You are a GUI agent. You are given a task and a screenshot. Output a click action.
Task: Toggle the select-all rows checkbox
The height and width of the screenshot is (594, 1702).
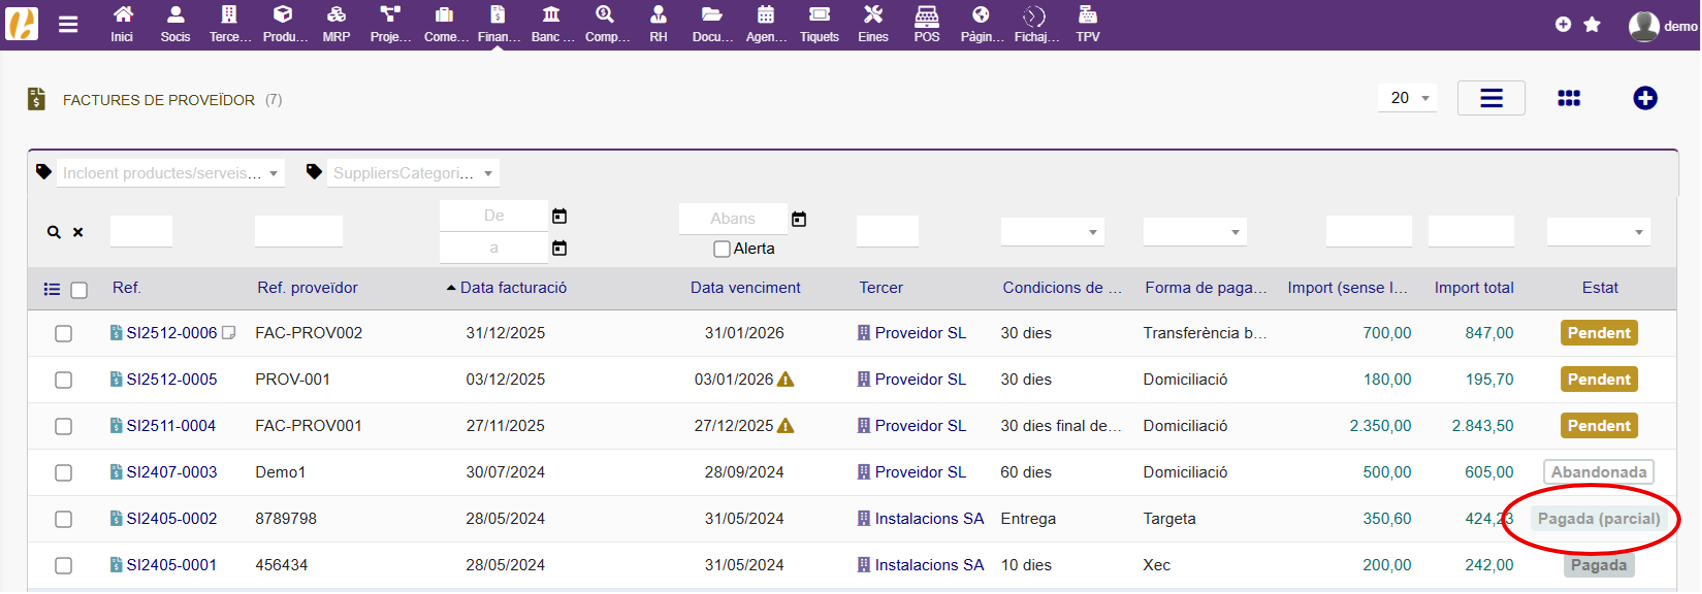[79, 290]
